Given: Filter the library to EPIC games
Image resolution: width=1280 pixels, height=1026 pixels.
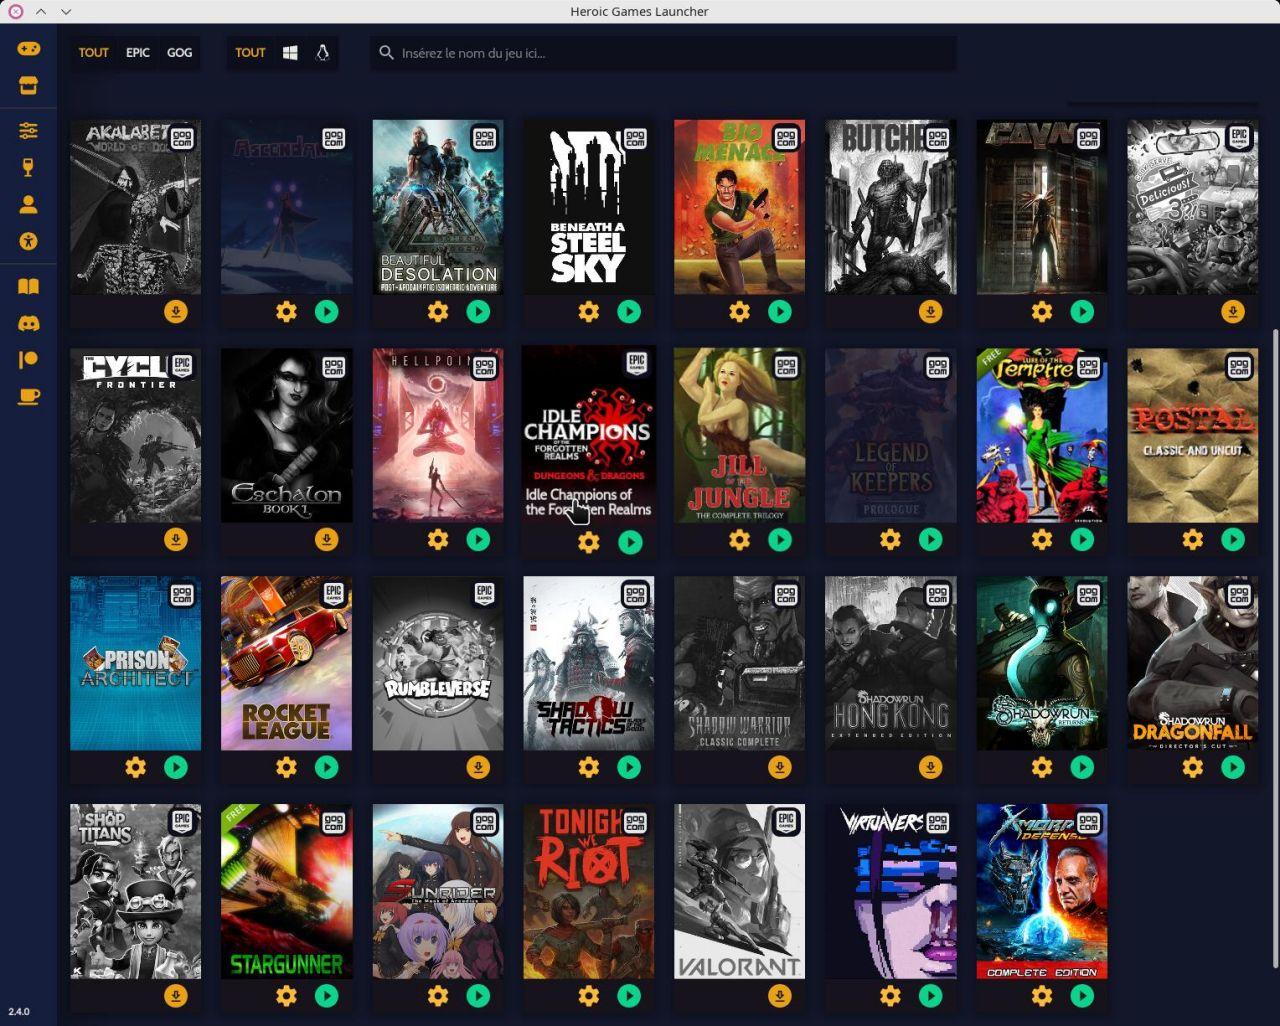Looking at the screenshot, I should click(138, 53).
